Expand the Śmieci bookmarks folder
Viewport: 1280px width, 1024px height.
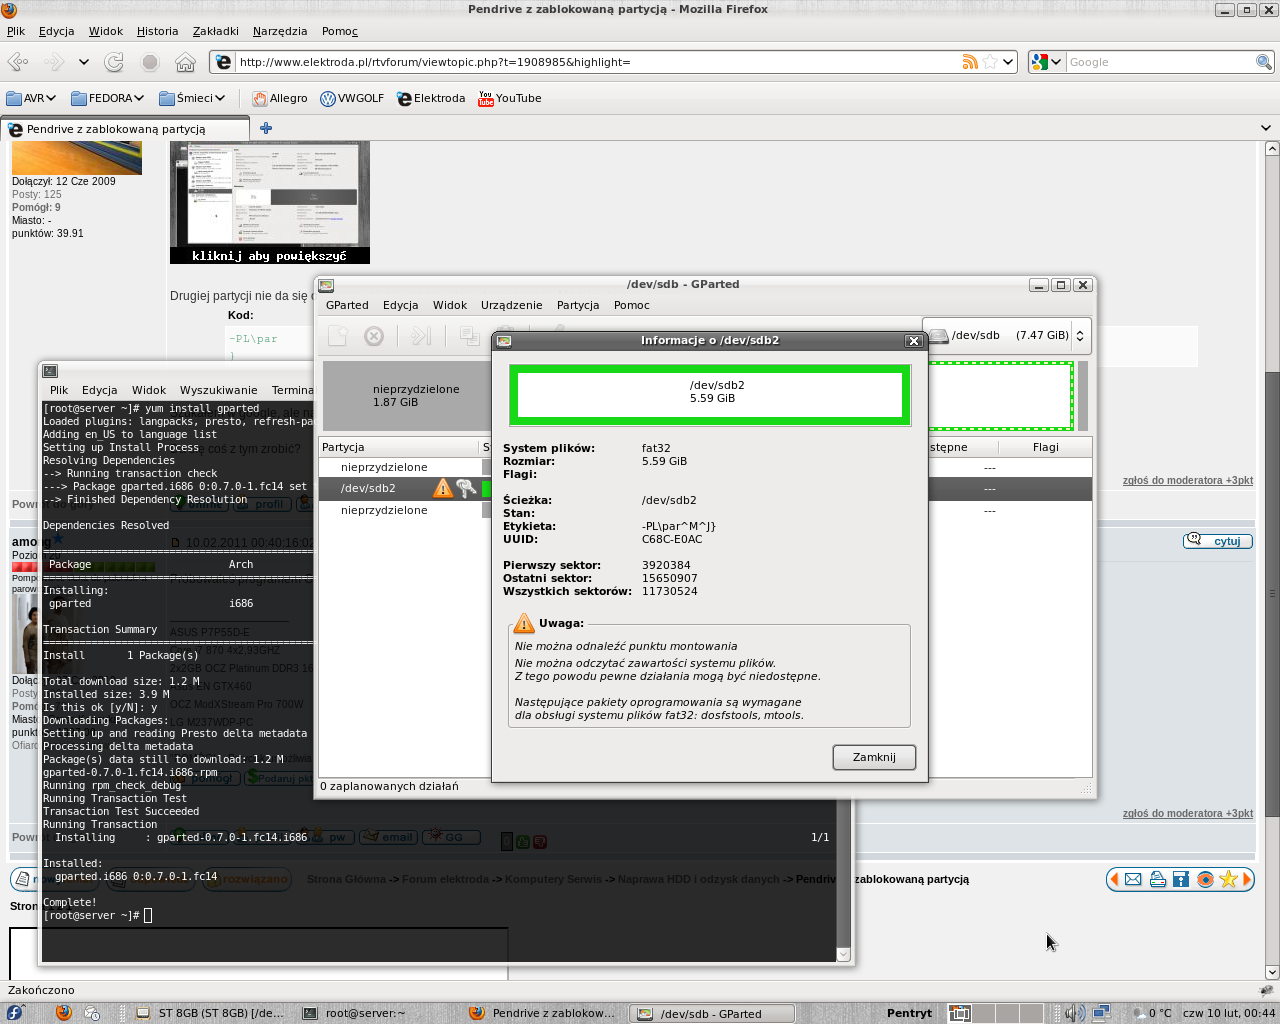[x=192, y=98]
